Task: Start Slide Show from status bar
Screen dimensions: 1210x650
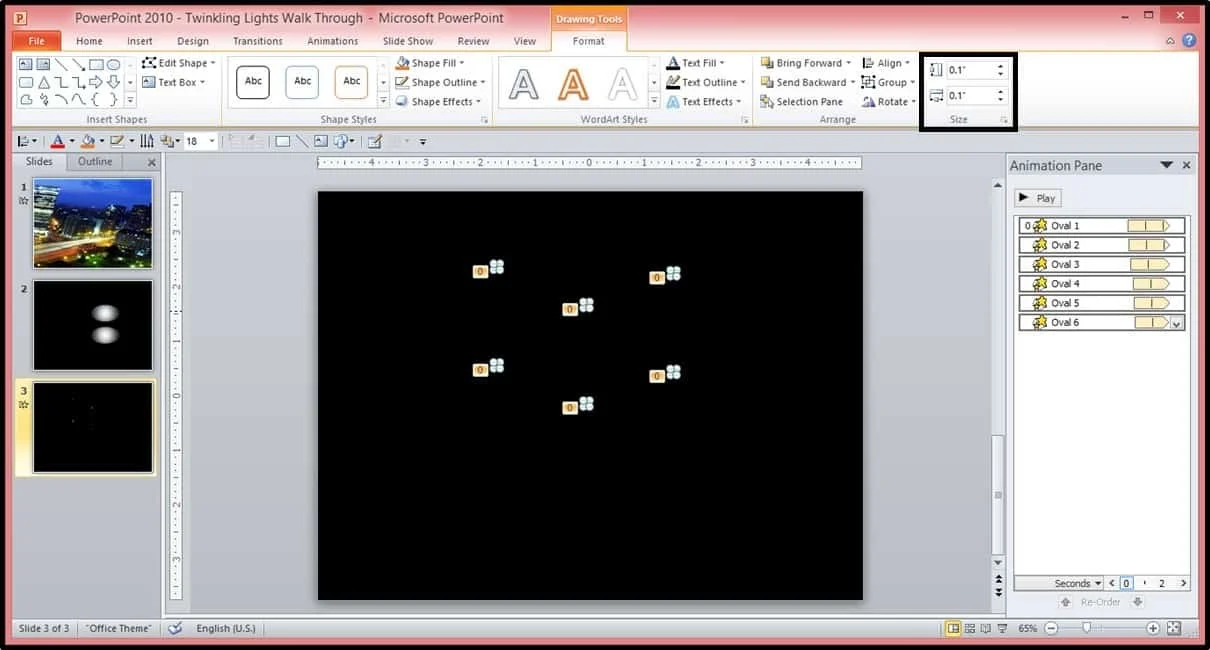Action: 1002,629
